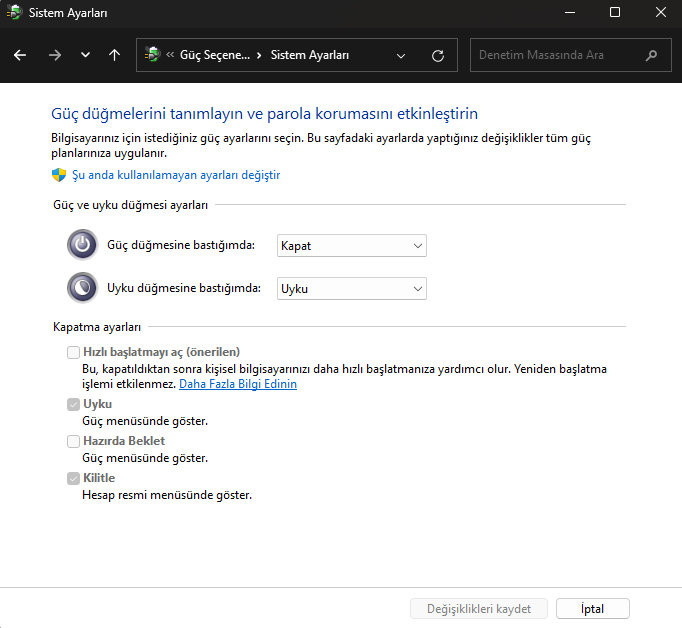
Task: Show hidden breadcrumb path double chevron
Action: click(x=170, y=54)
